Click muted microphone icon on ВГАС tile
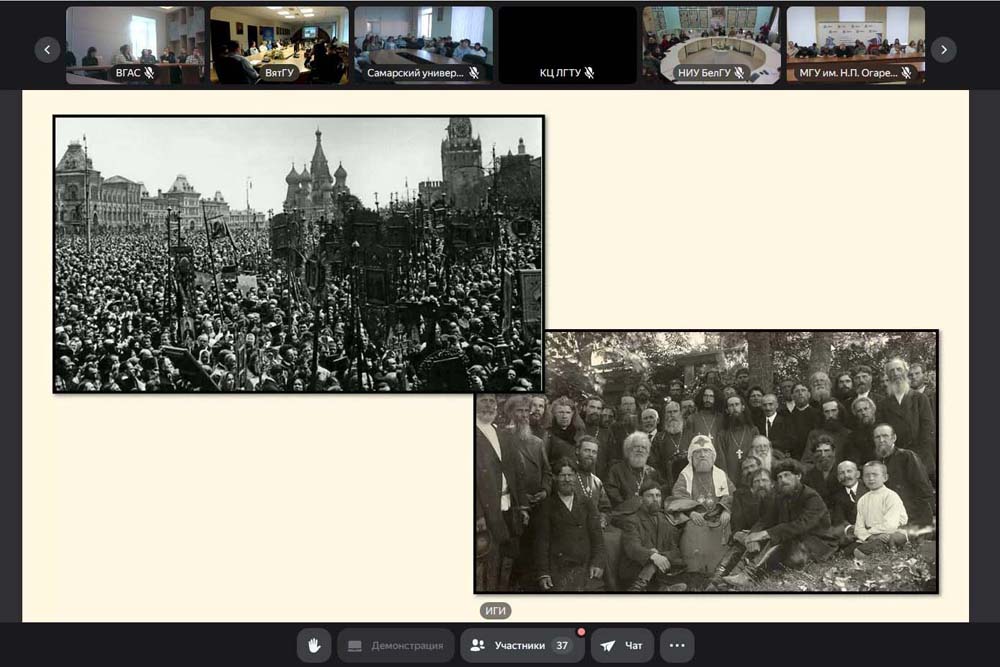This screenshot has height=667, width=1000. tap(149, 73)
